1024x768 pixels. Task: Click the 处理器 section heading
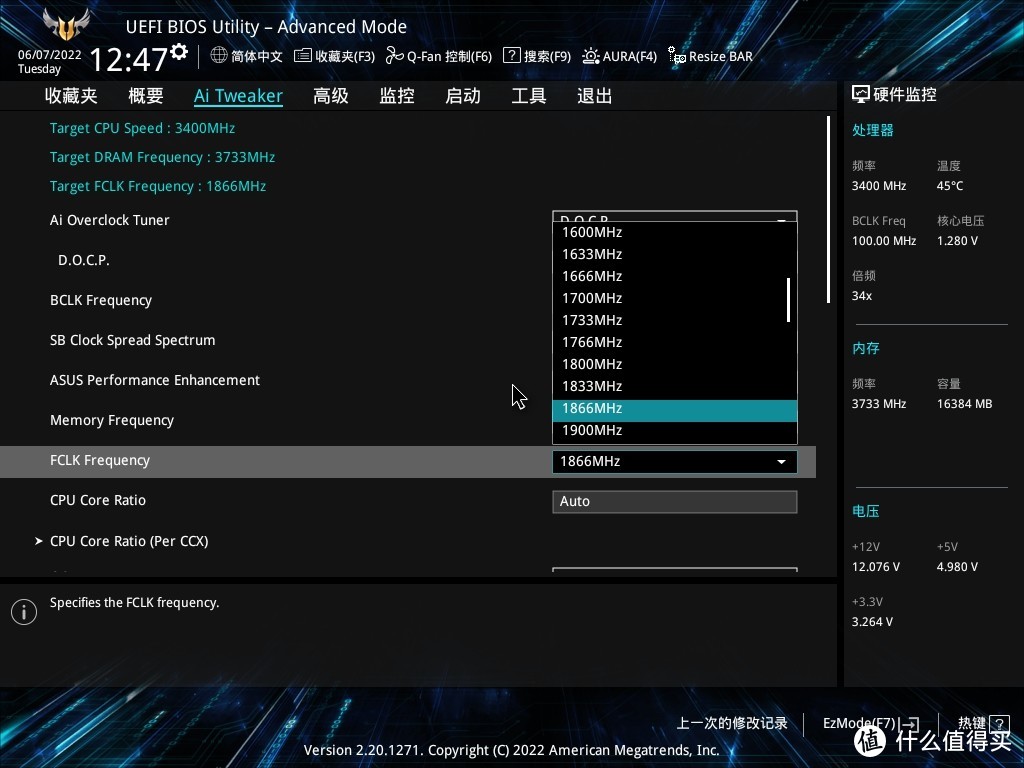click(872, 130)
